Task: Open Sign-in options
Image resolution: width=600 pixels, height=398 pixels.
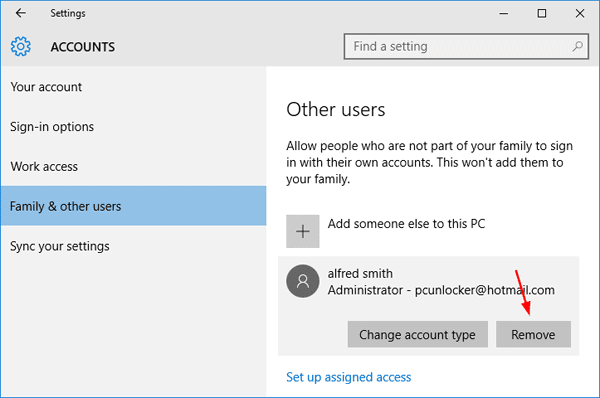Action: [x=133, y=127]
